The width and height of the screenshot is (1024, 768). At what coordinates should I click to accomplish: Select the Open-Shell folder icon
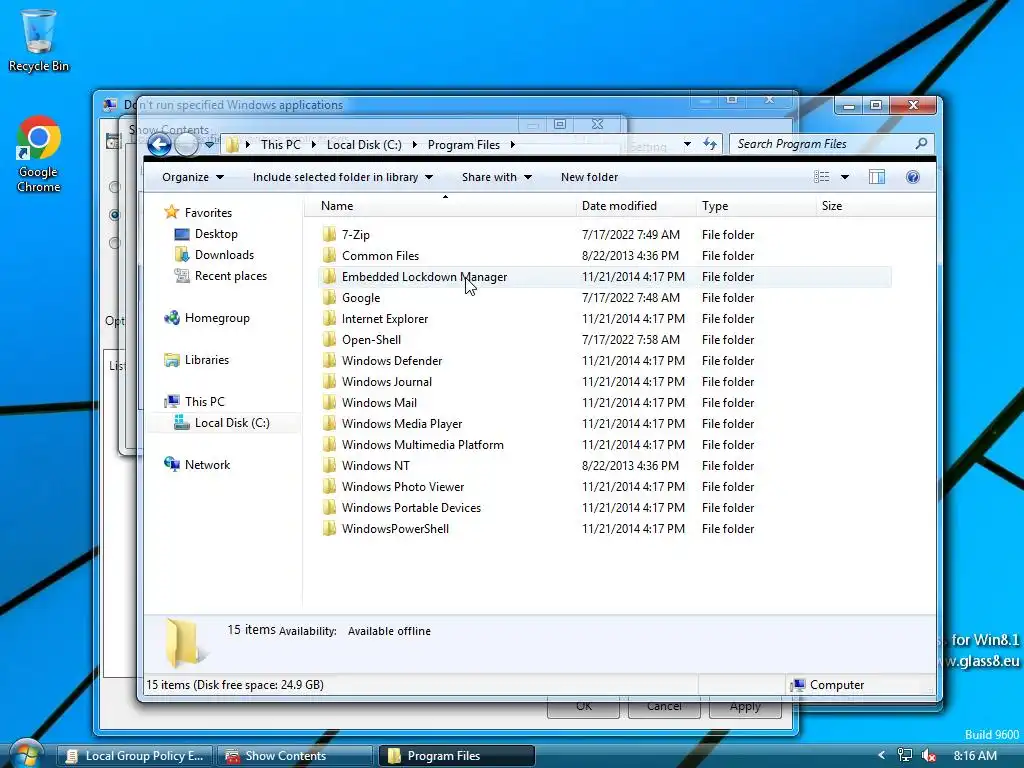(x=330, y=339)
